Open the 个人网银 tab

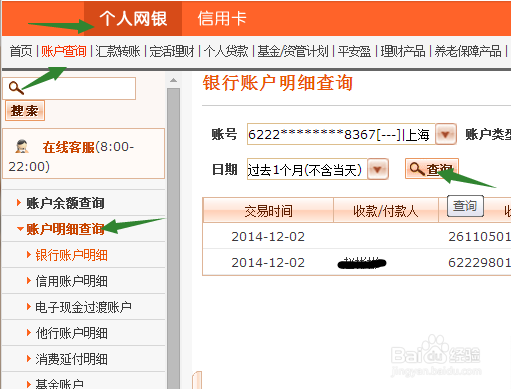coord(133,18)
